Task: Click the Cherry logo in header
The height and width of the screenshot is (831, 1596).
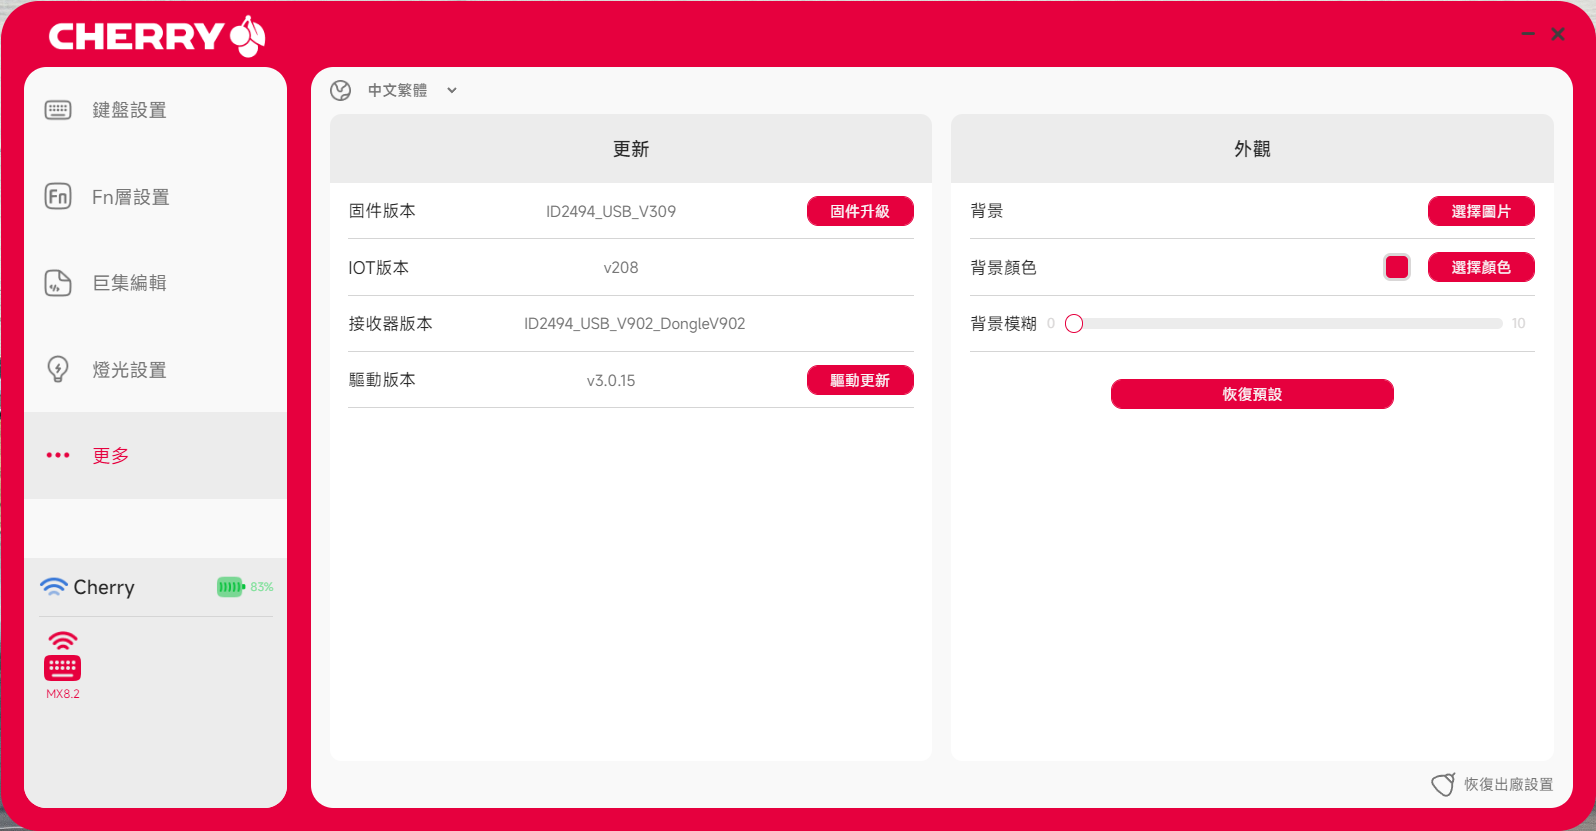Action: (x=157, y=37)
